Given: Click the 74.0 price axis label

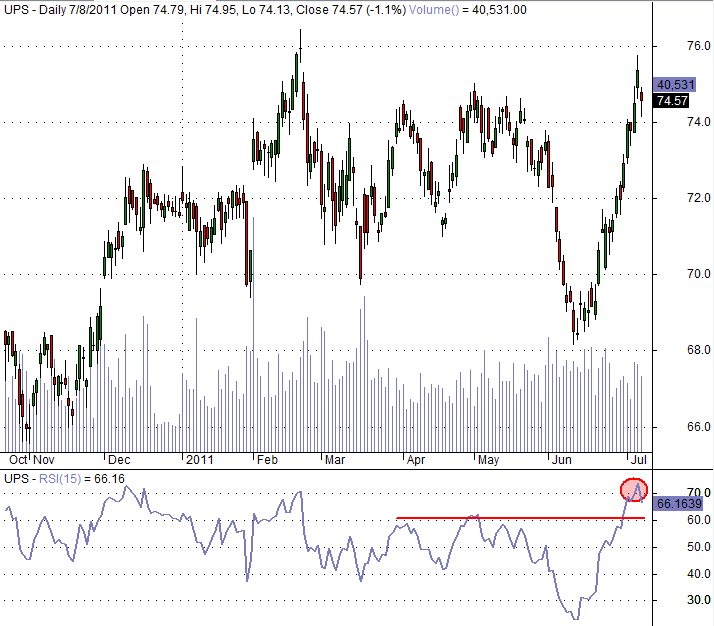Looking at the screenshot, I should 698,122.
